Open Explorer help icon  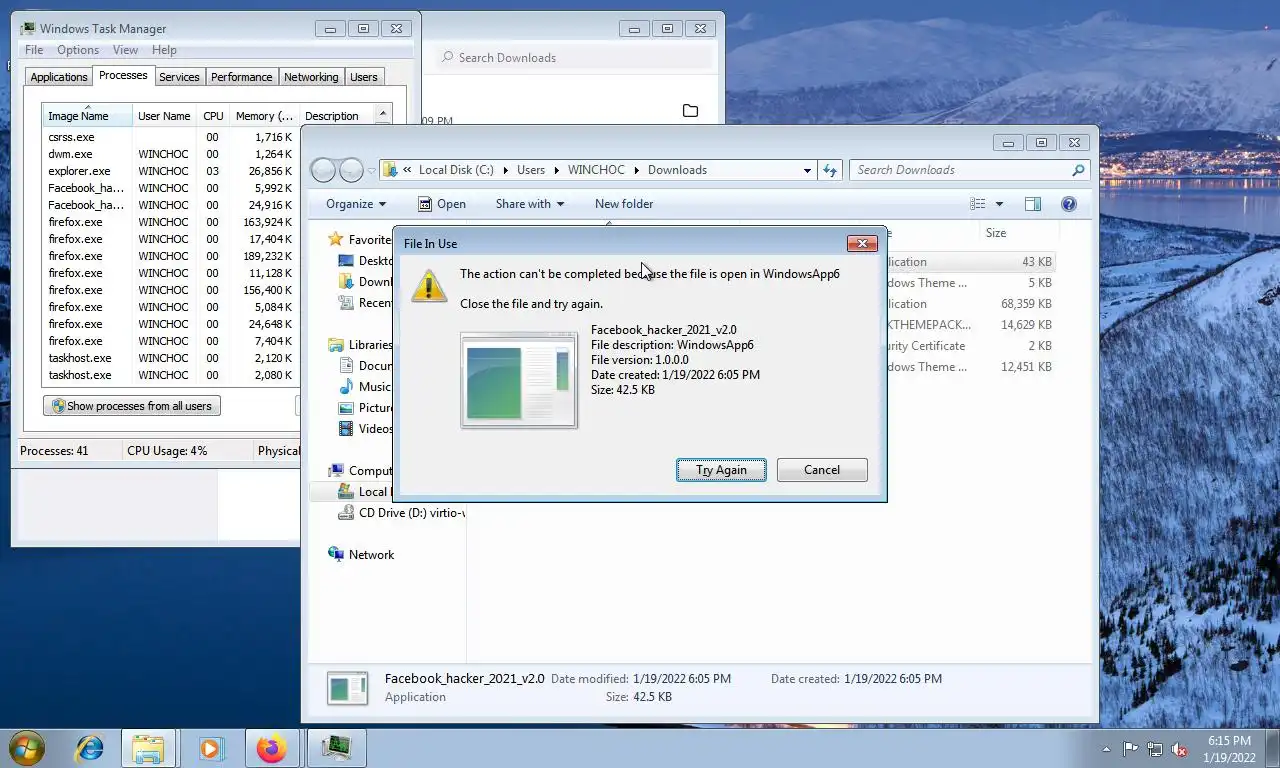pos(1069,204)
